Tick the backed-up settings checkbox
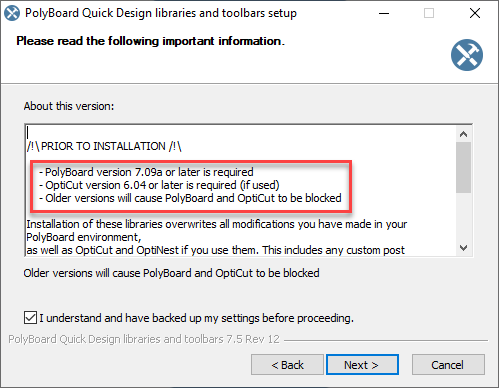 30,318
